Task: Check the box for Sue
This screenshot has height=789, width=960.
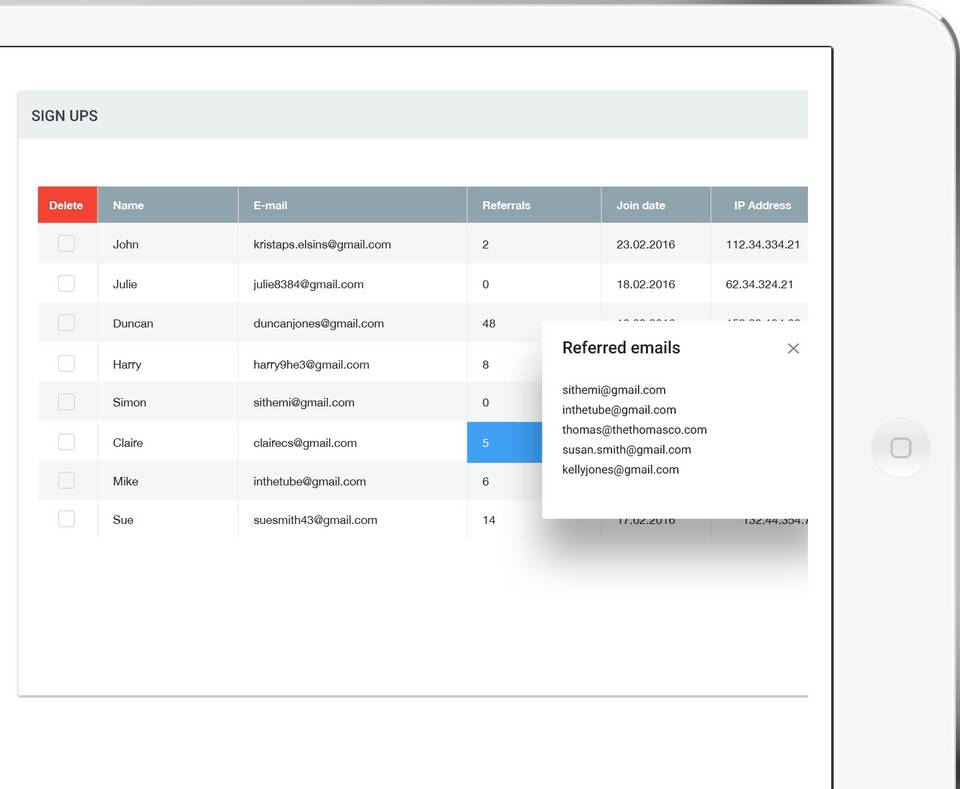Action: [x=66, y=519]
